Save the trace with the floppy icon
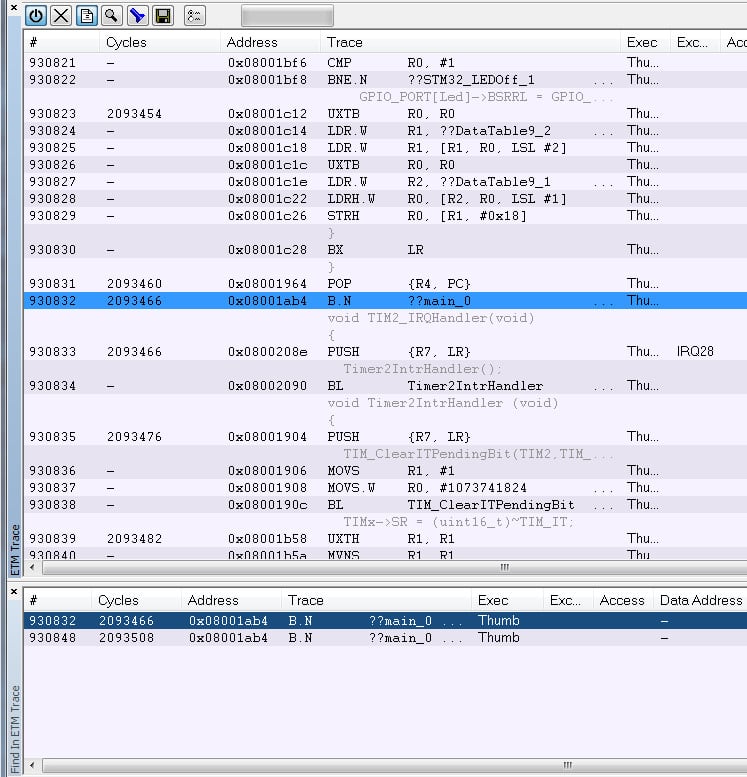This screenshot has width=747, height=777. point(163,16)
